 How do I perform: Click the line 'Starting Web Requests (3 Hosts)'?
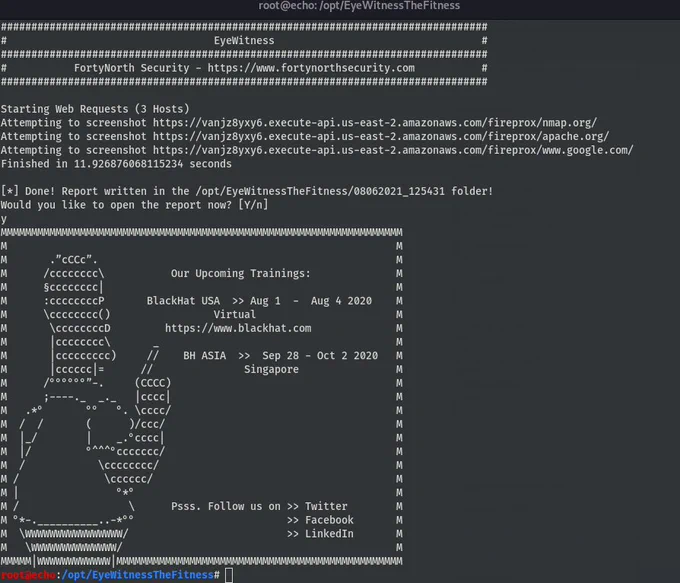[x=95, y=109]
